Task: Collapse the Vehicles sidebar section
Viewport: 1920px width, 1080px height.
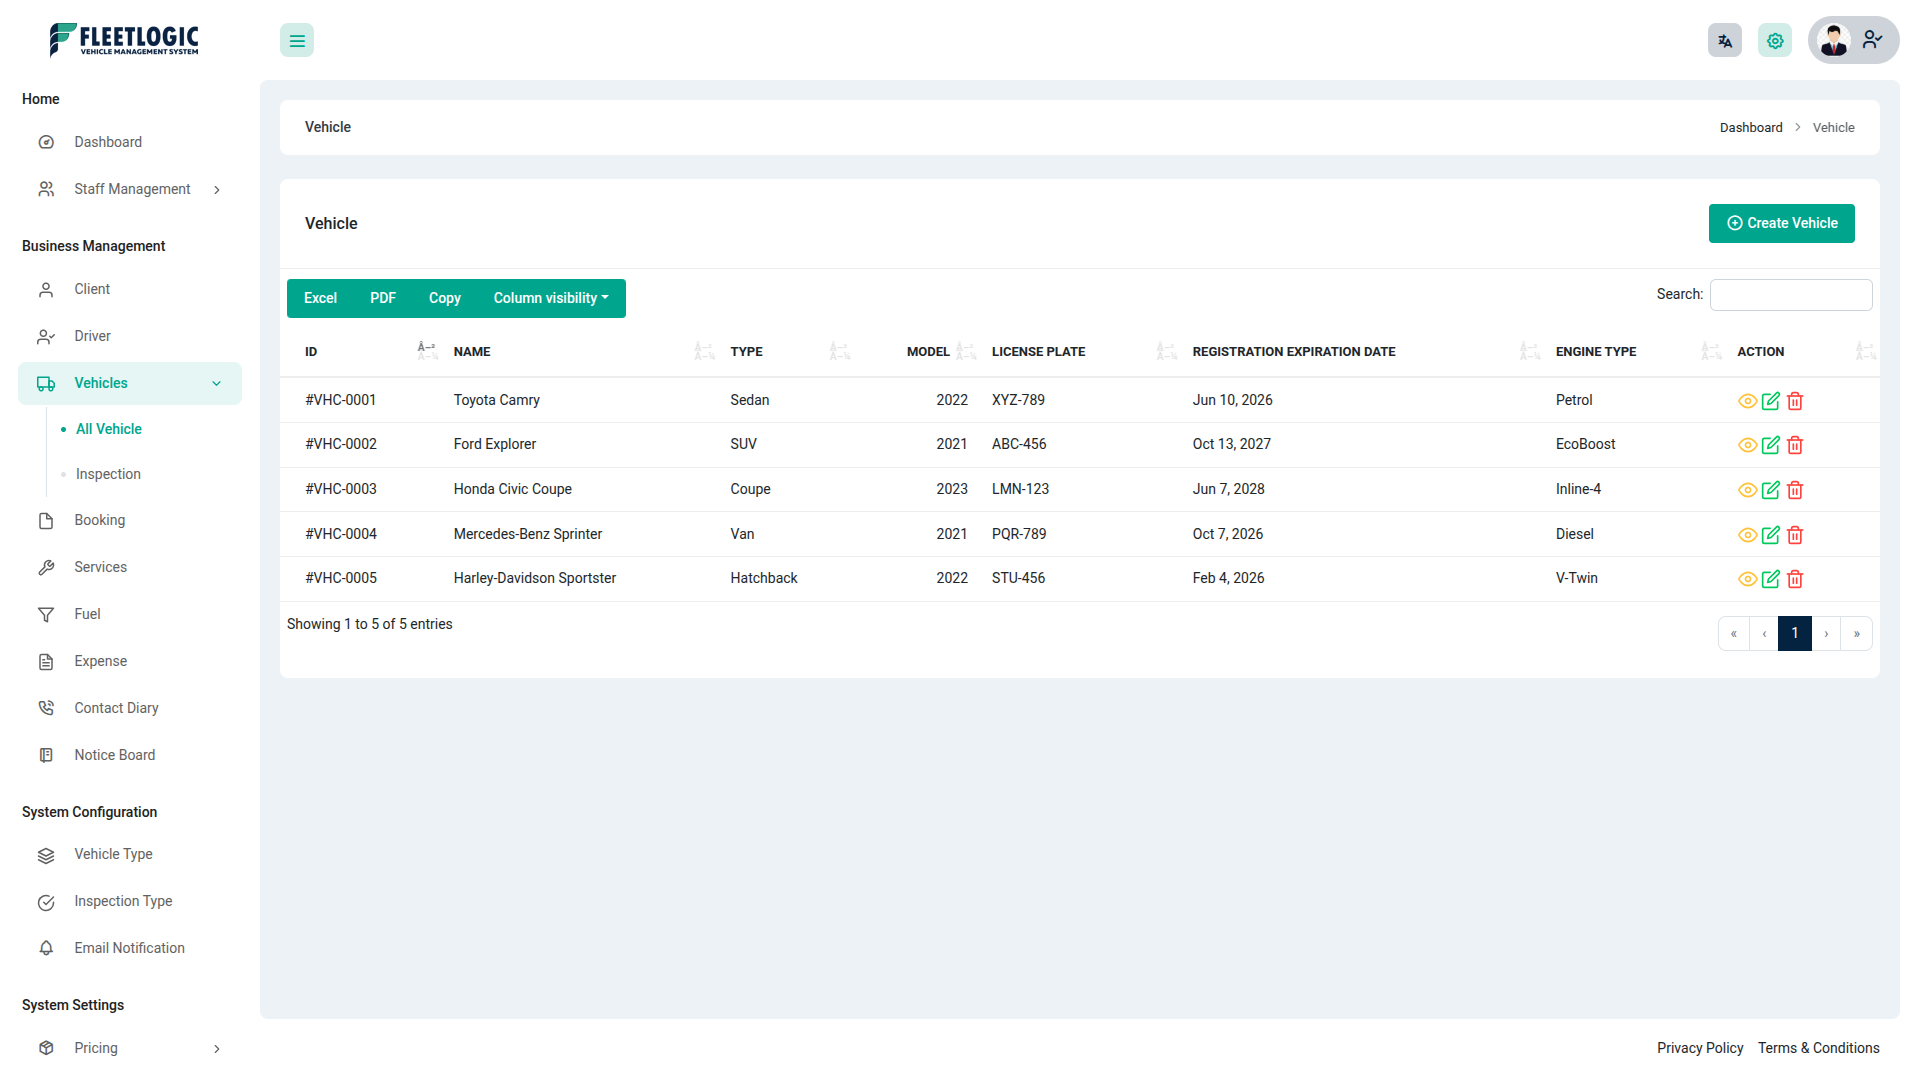Action: click(216, 384)
